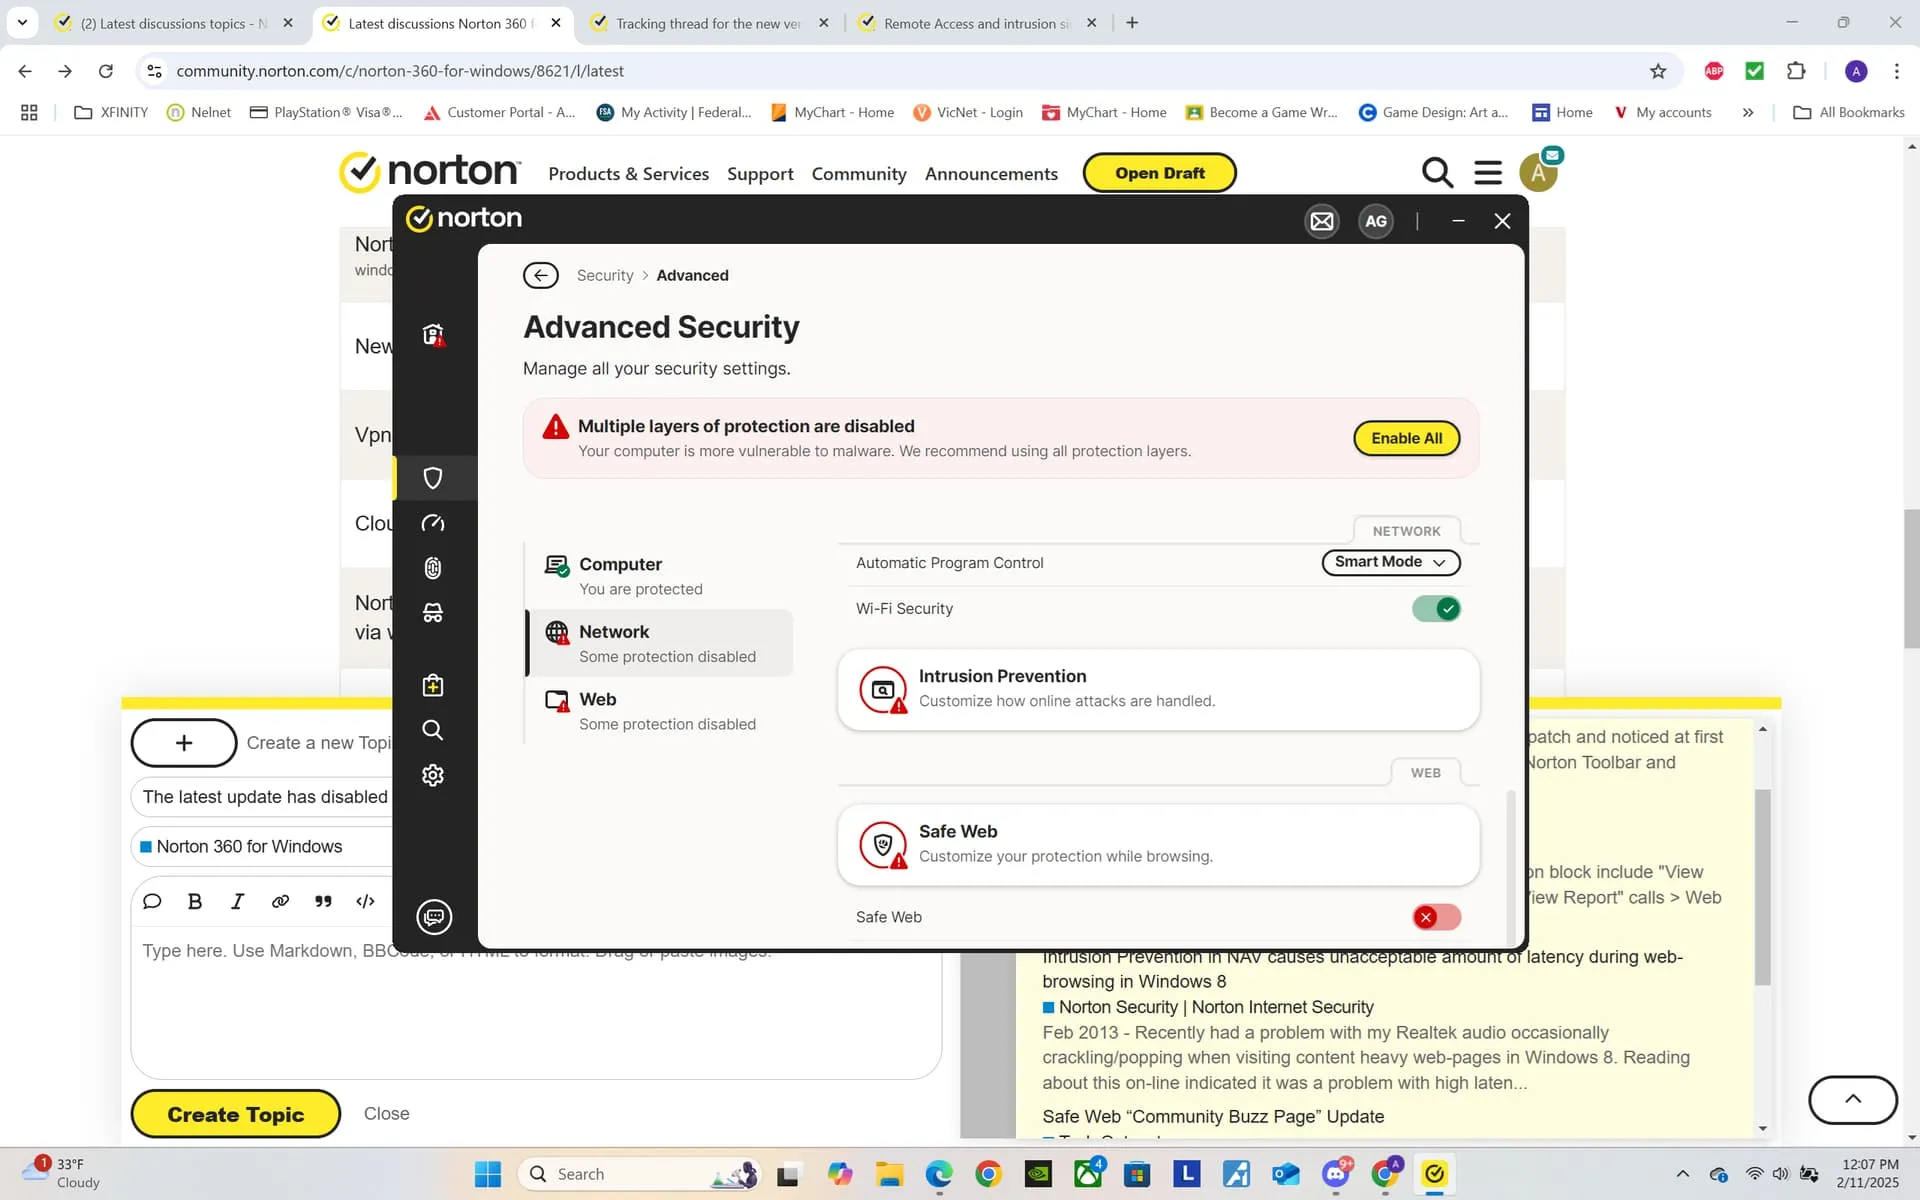Open Automatic Program Control Smart Mode dropdown
The height and width of the screenshot is (1200, 1920).
[x=1391, y=562]
